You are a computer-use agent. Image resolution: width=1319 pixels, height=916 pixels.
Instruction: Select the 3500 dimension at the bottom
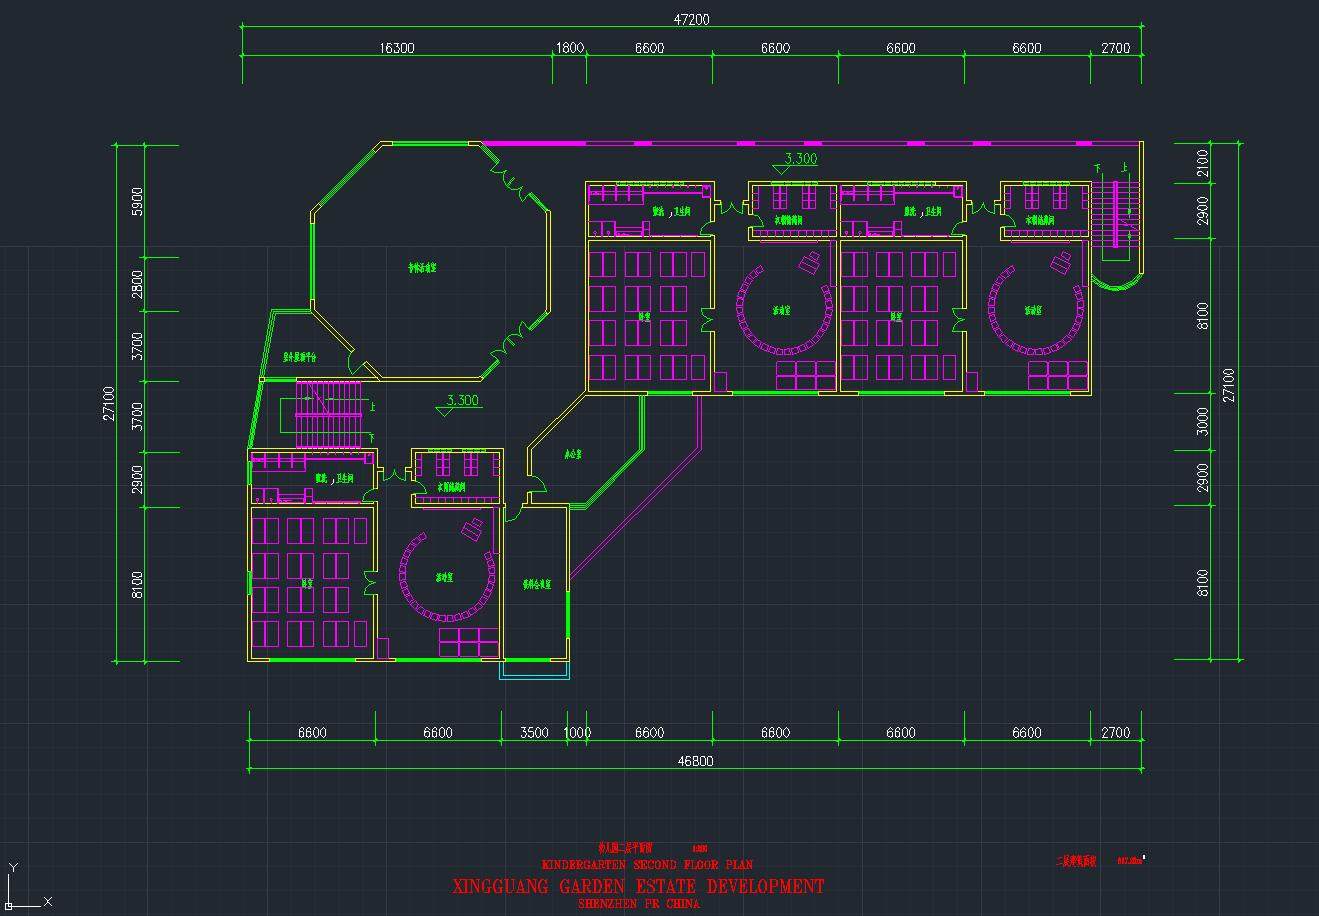(534, 733)
